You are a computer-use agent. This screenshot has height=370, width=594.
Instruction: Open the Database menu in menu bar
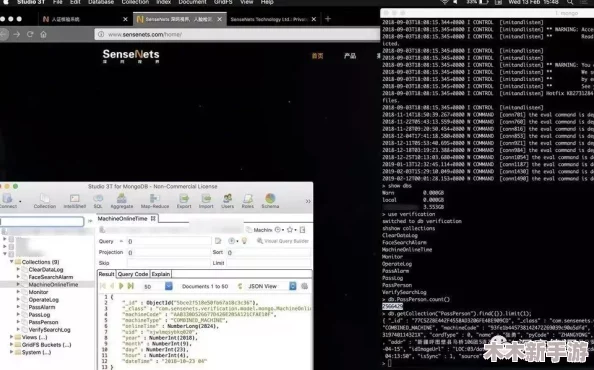tap(101, 2)
